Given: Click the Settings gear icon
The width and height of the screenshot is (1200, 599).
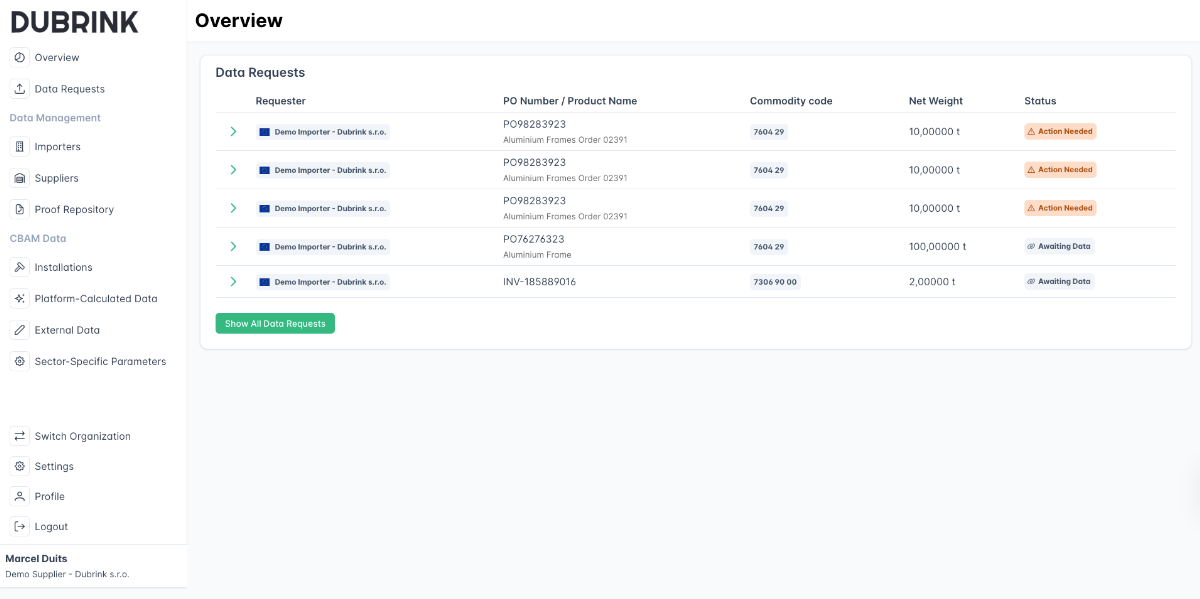Looking at the screenshot, I should (x=19, y=466).
